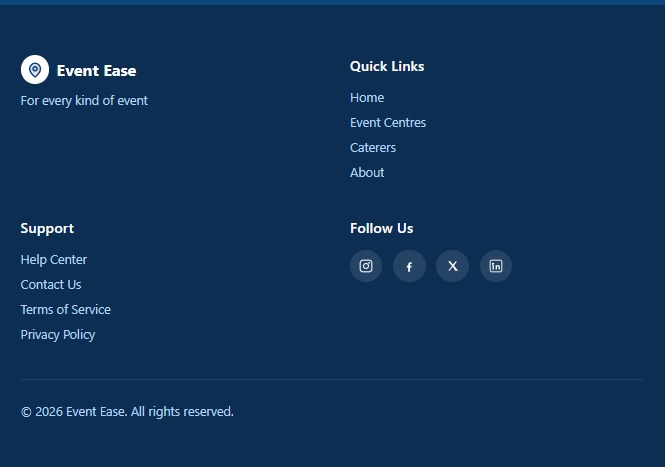Open the Privacy Policy link

tap(58, 335)
